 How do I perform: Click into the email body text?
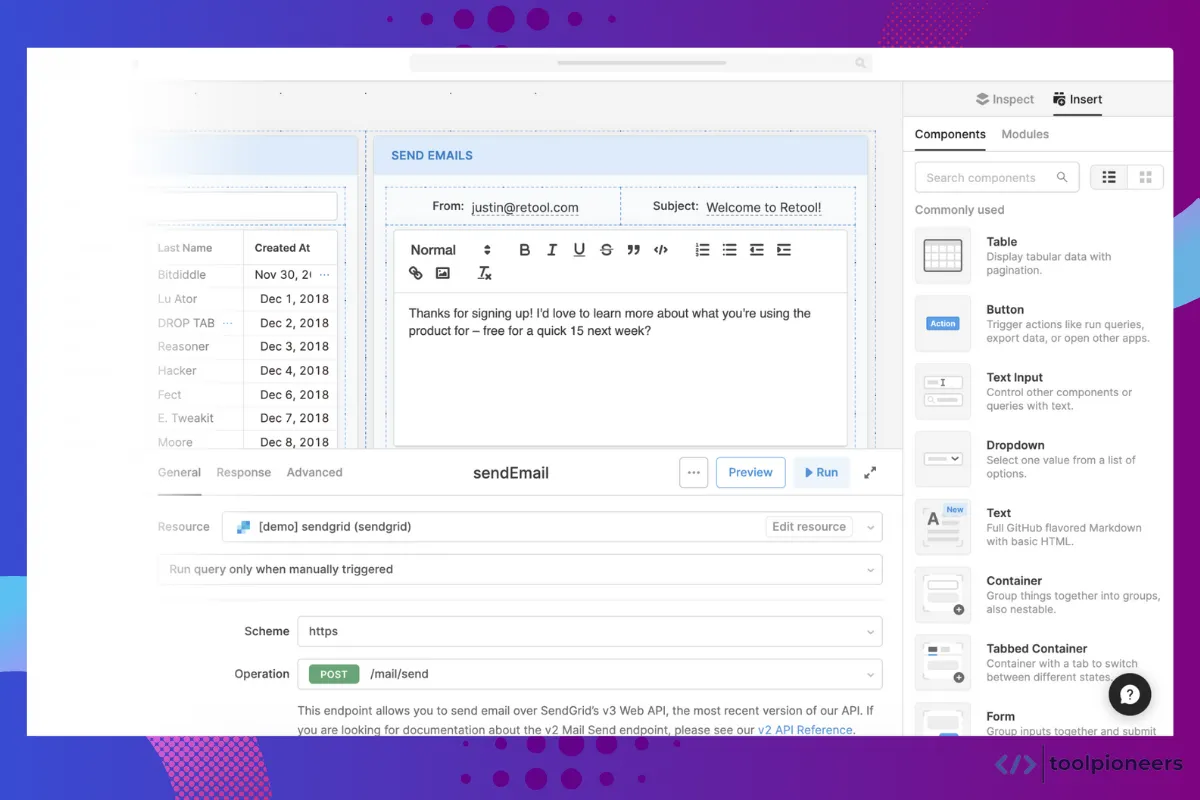[609, 322]
